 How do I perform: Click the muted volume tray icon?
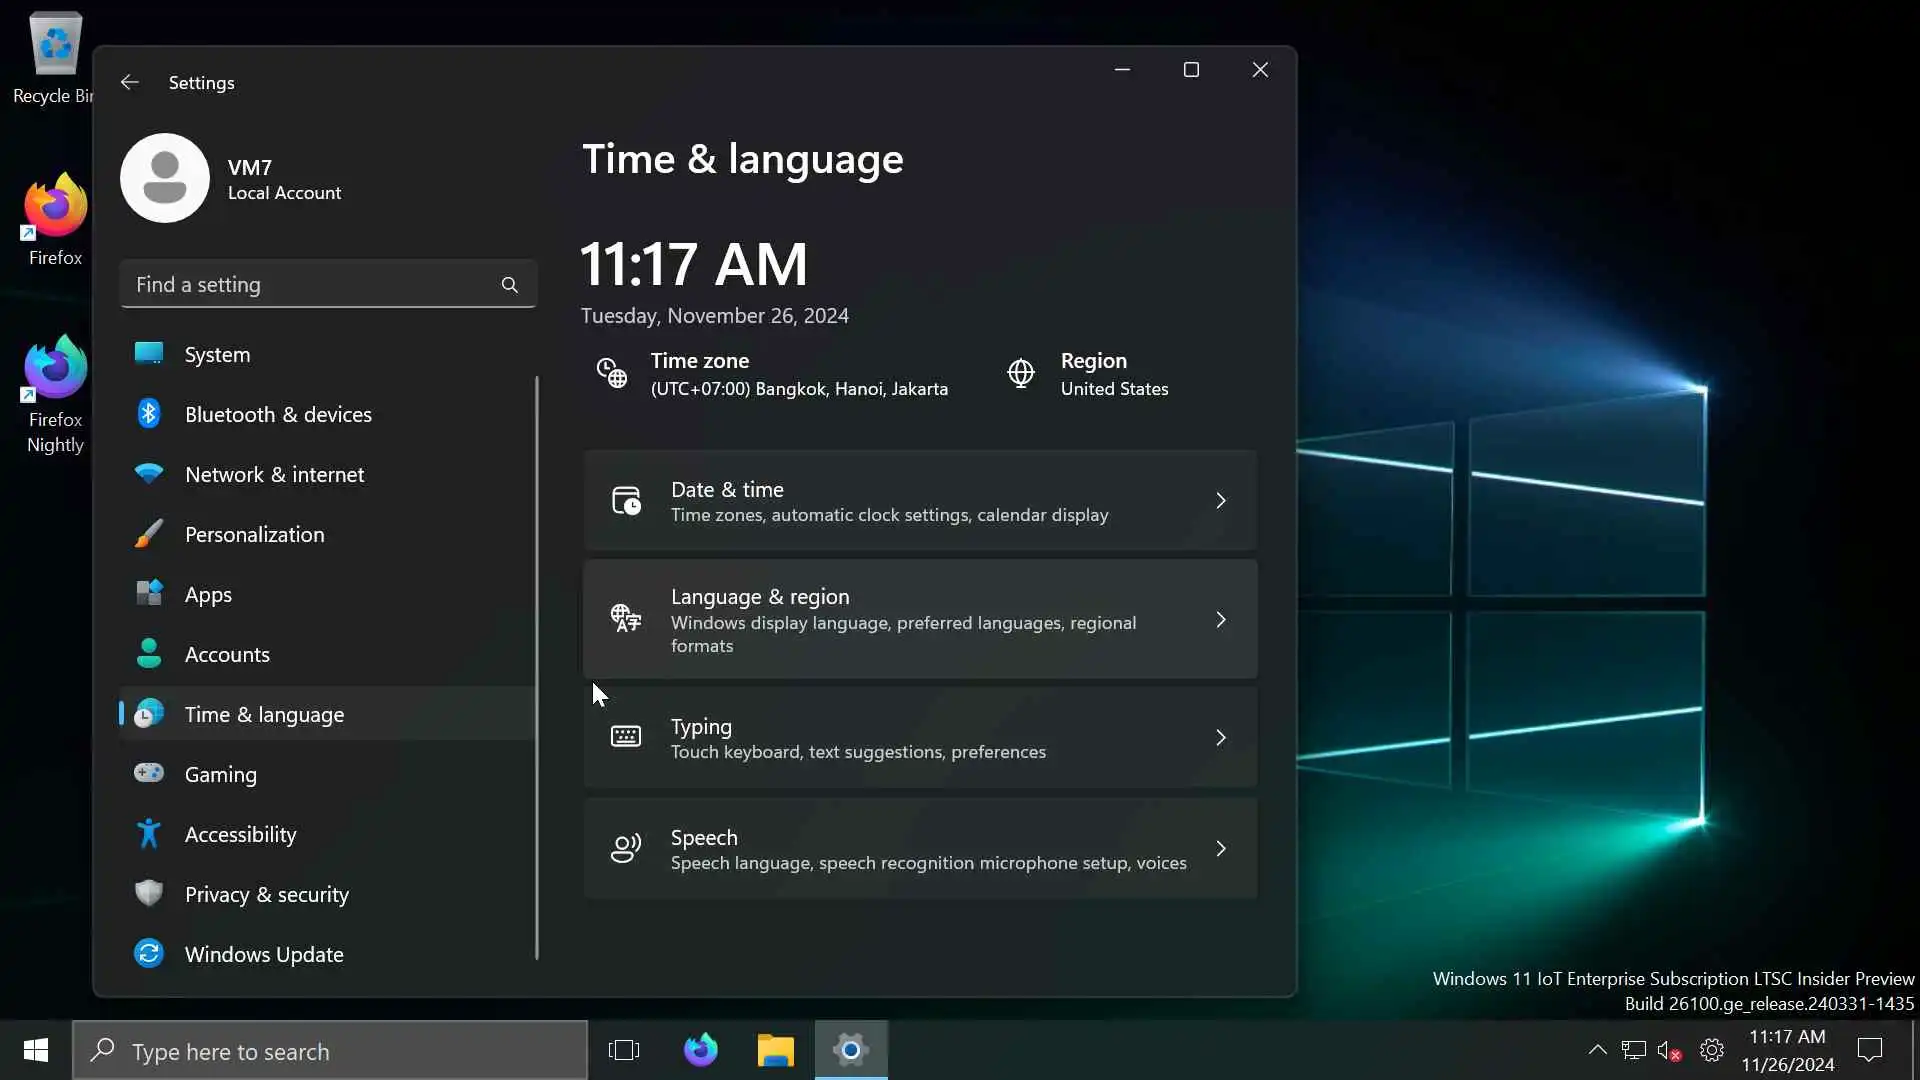tap(1668, 1050)
